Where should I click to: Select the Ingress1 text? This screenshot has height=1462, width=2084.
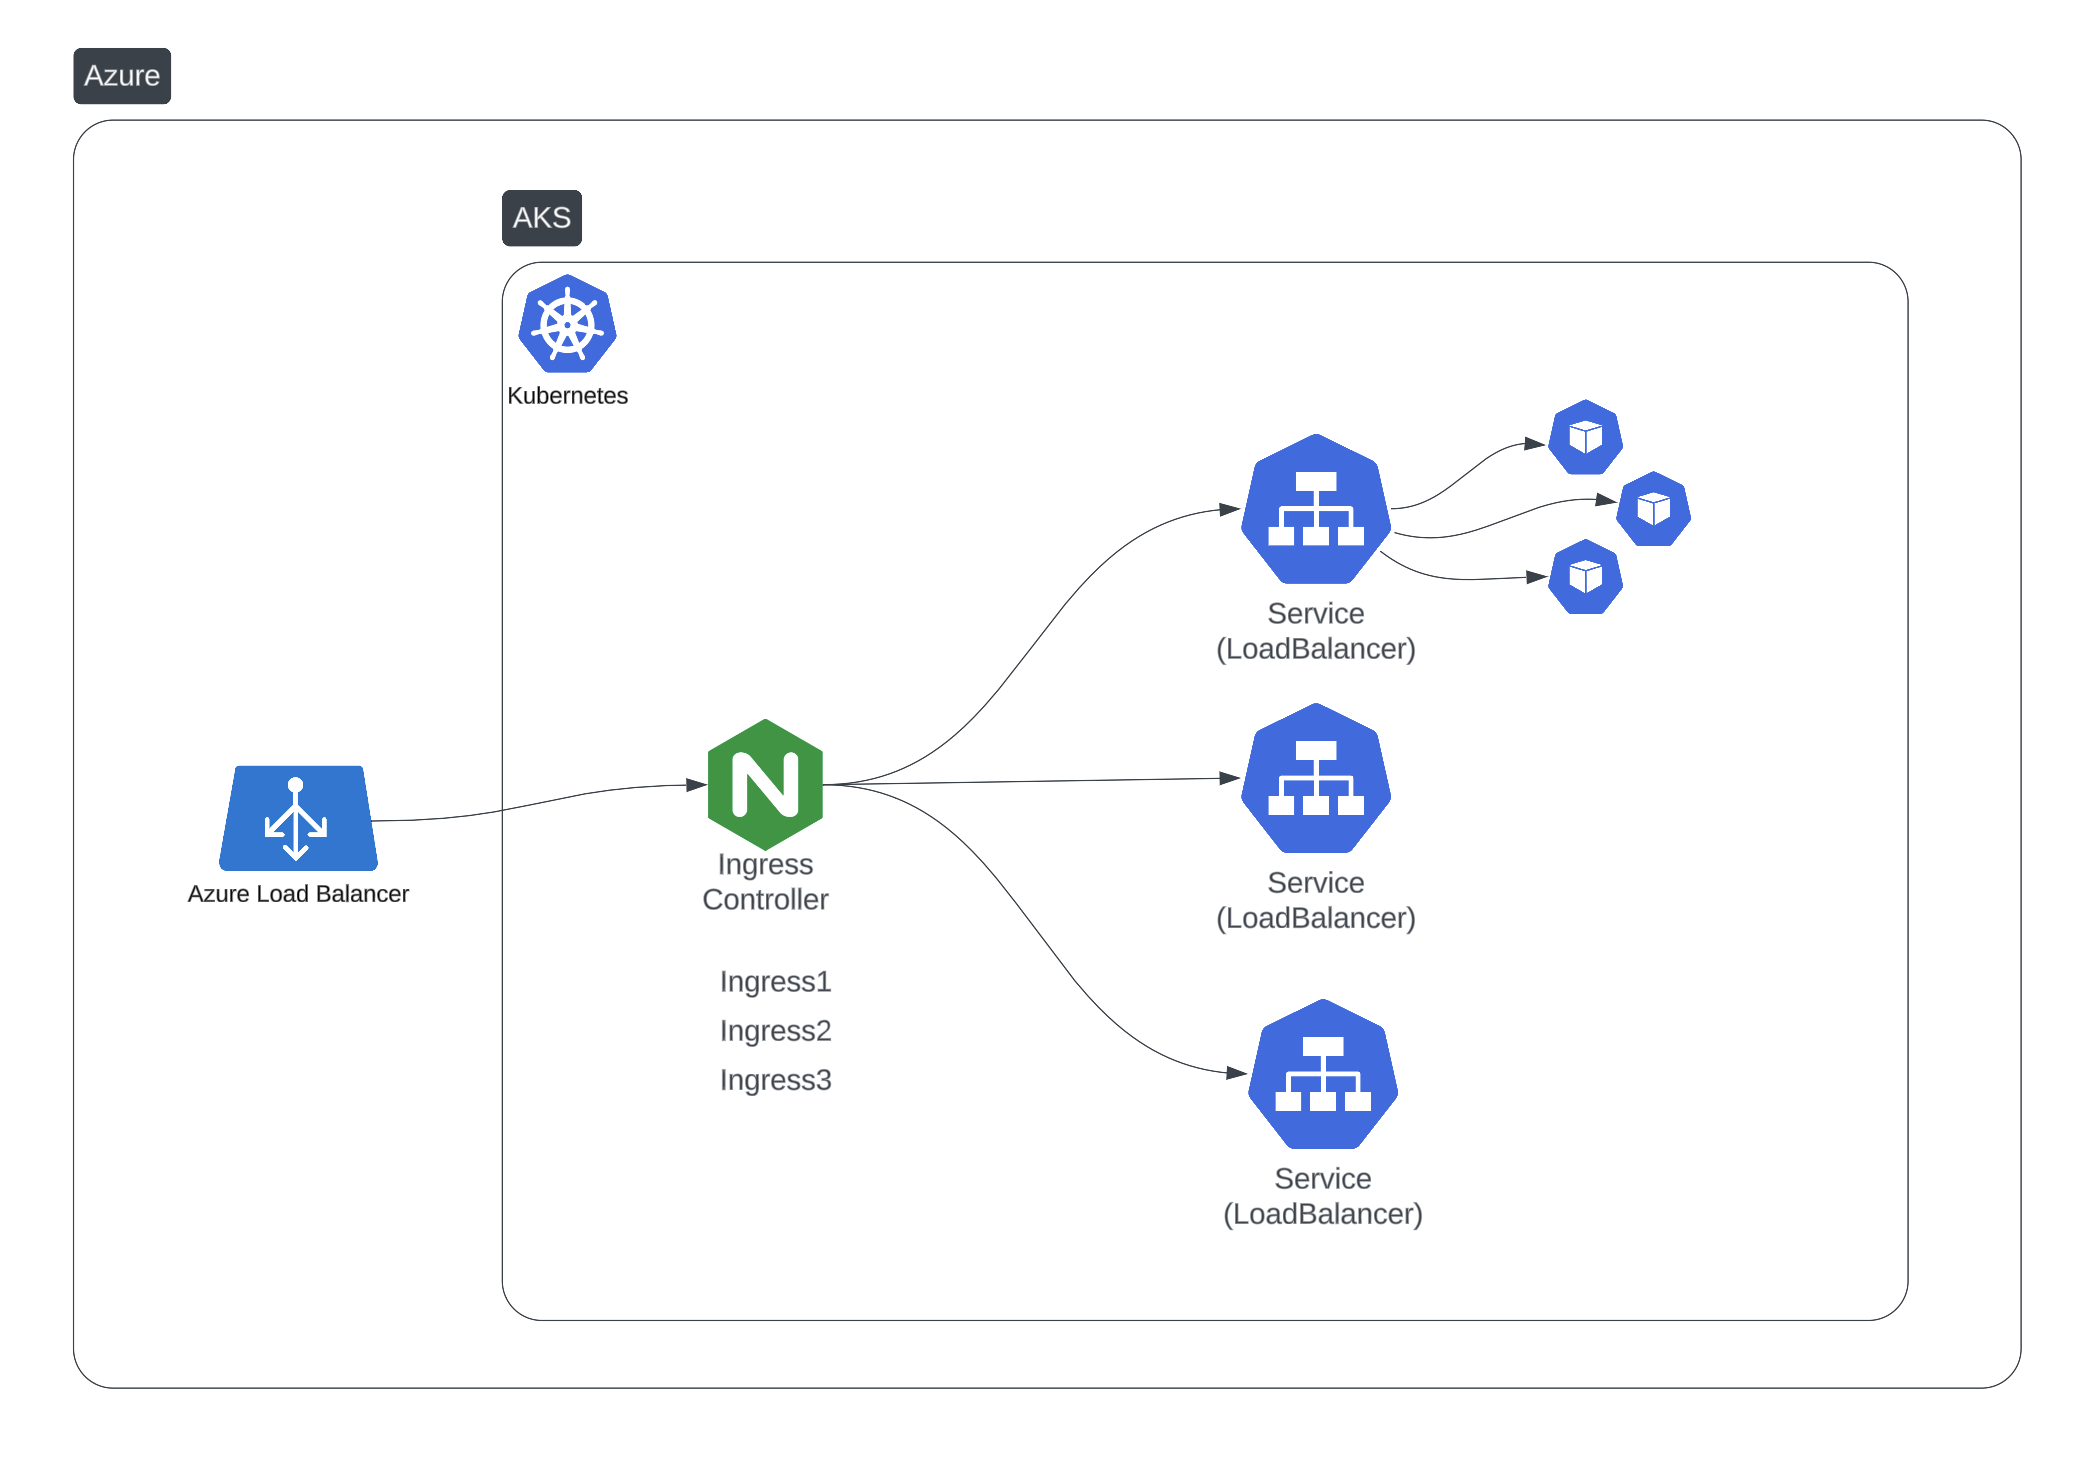pyautogui.click(x=776, y=982)
